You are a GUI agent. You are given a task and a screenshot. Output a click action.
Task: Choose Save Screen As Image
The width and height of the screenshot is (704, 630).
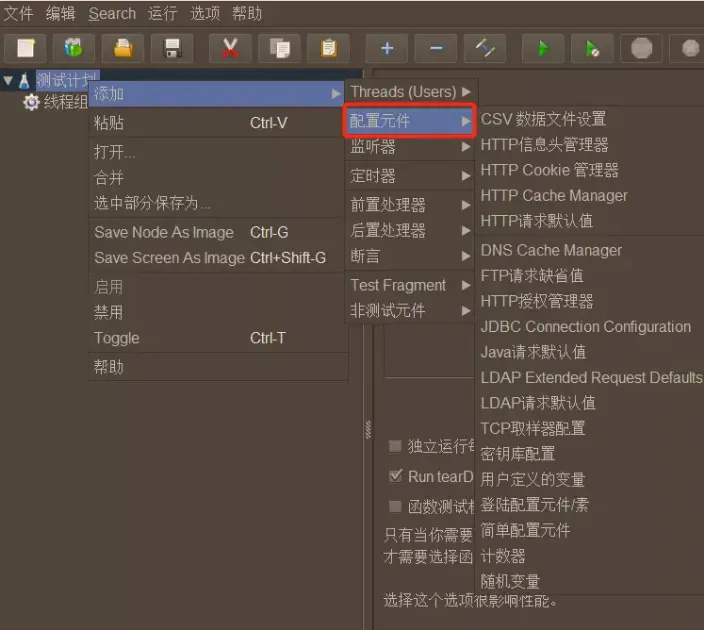[217, 258]
